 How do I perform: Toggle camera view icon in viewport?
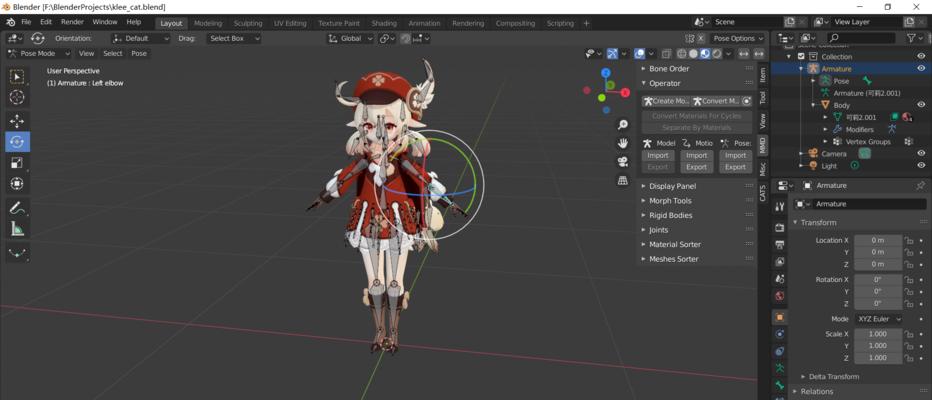point(622,162)
